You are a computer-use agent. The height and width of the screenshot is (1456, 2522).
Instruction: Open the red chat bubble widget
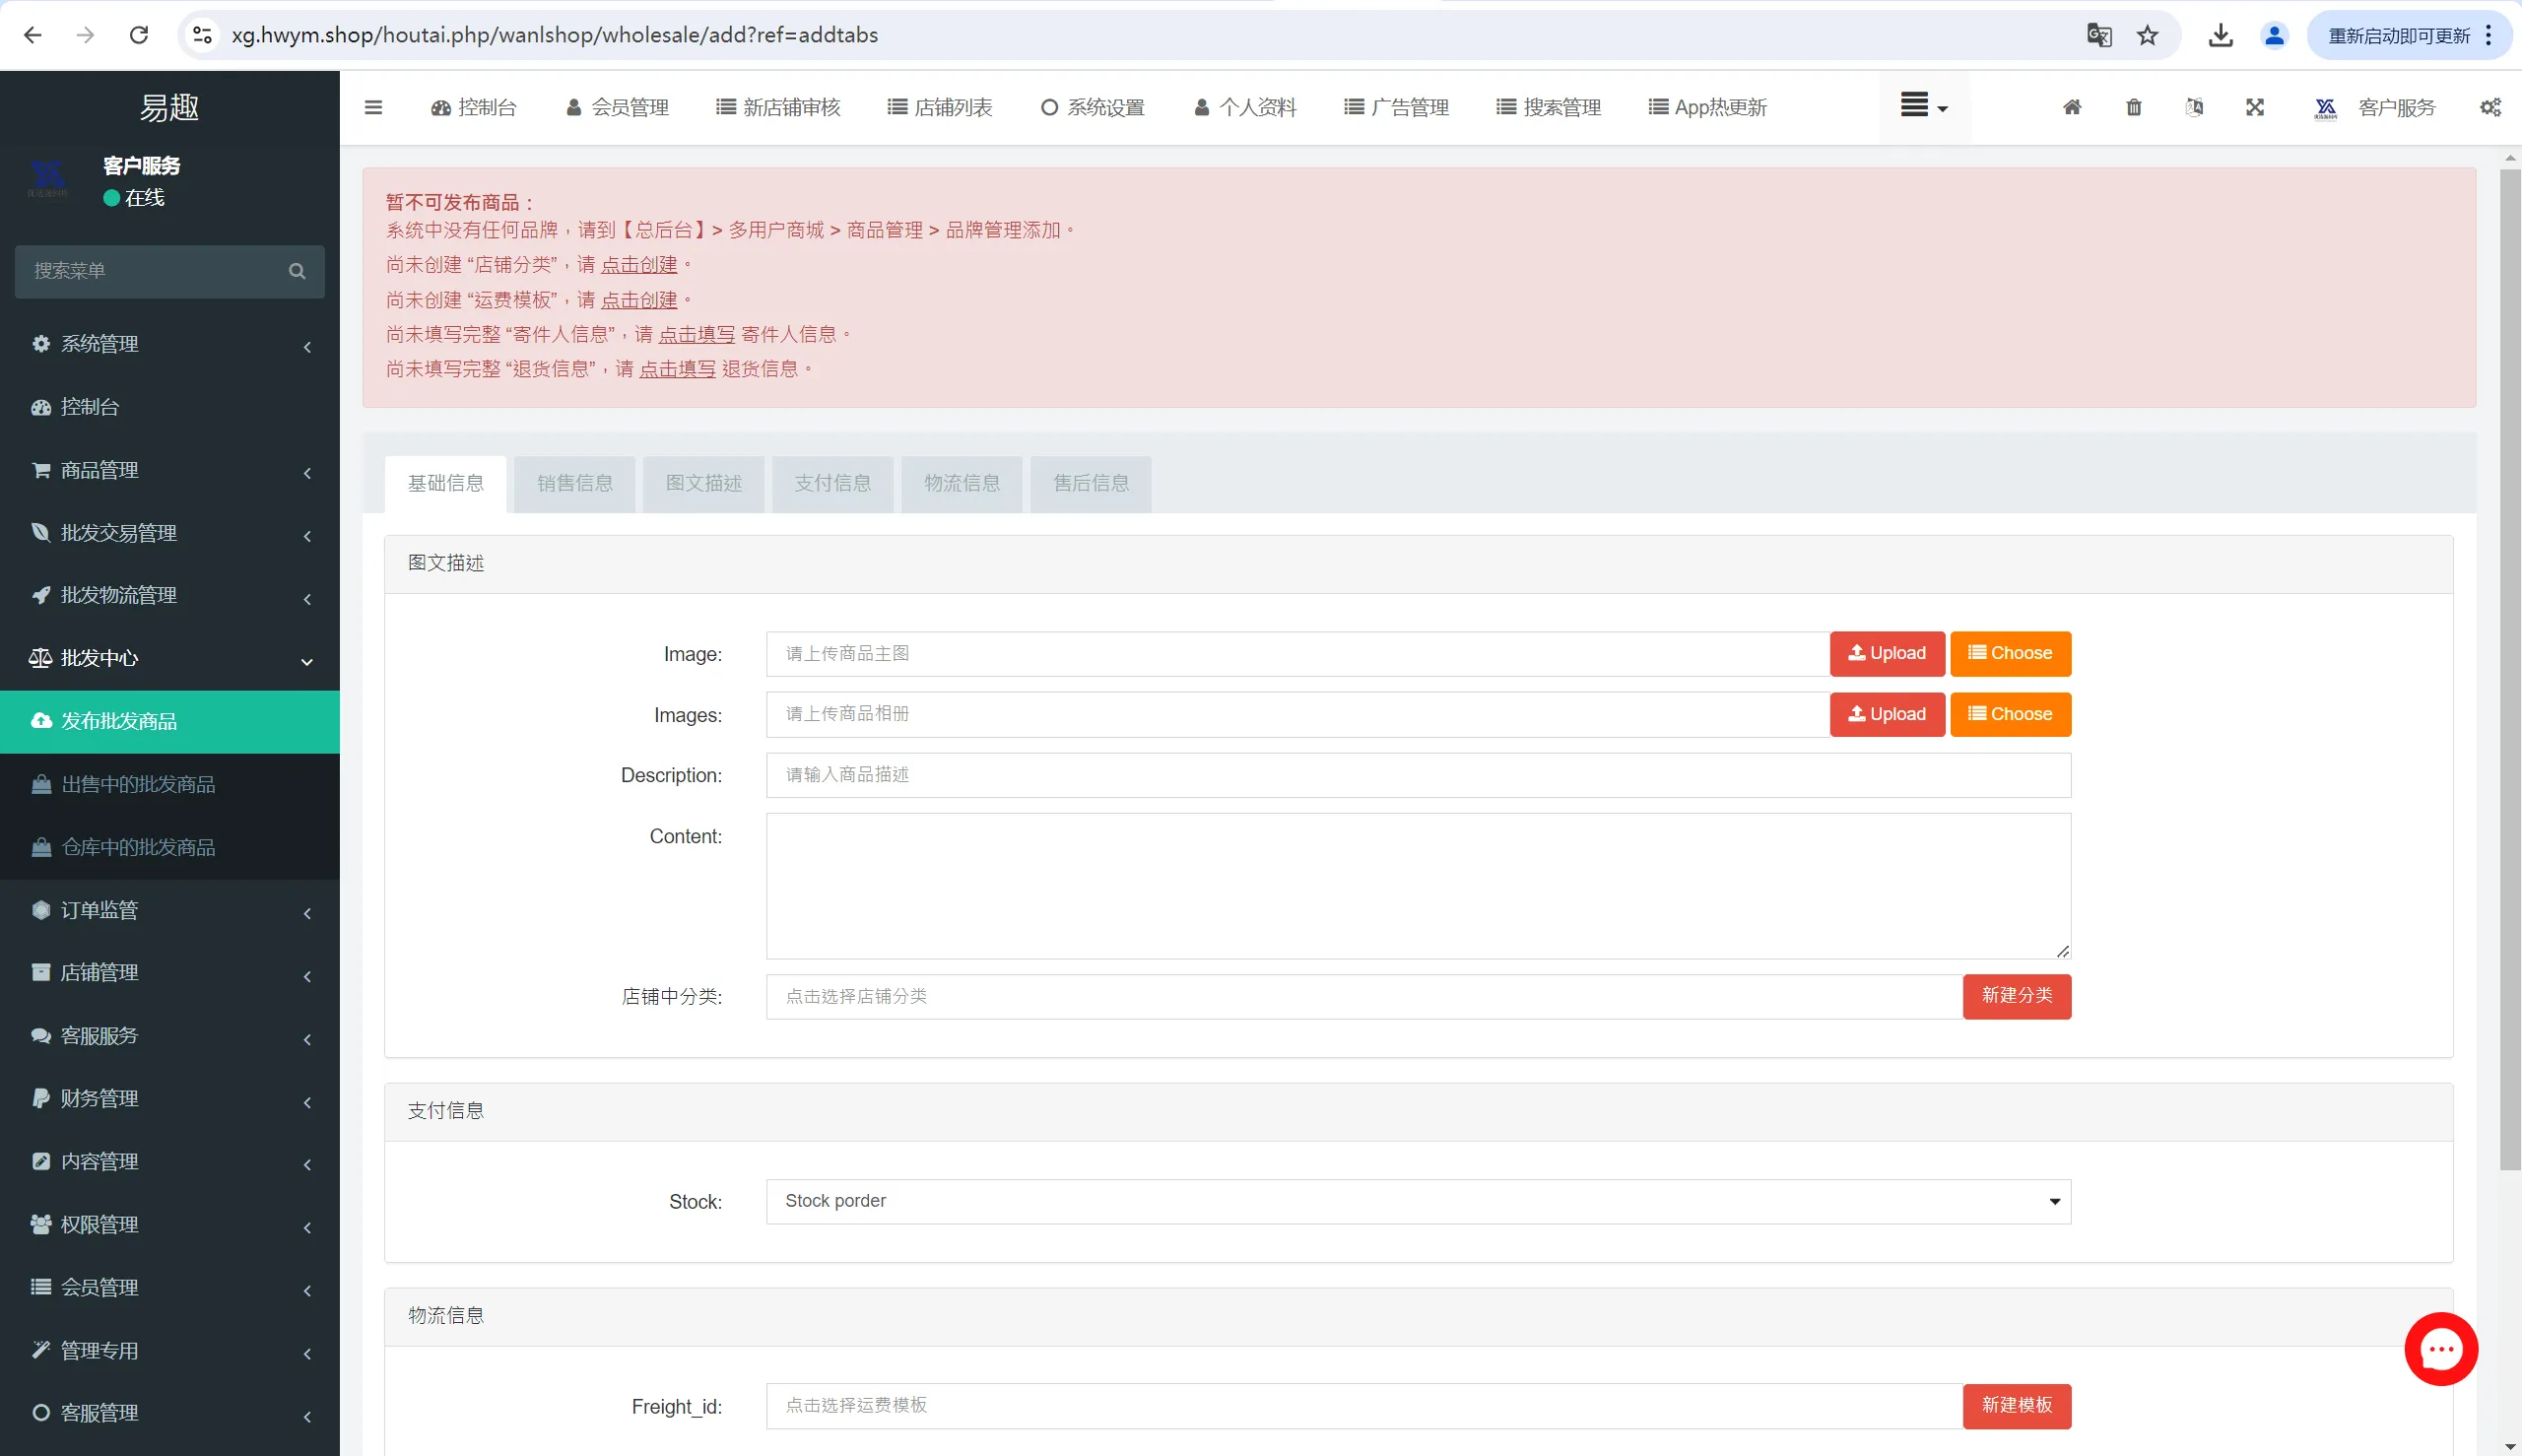(2440, 1348)
